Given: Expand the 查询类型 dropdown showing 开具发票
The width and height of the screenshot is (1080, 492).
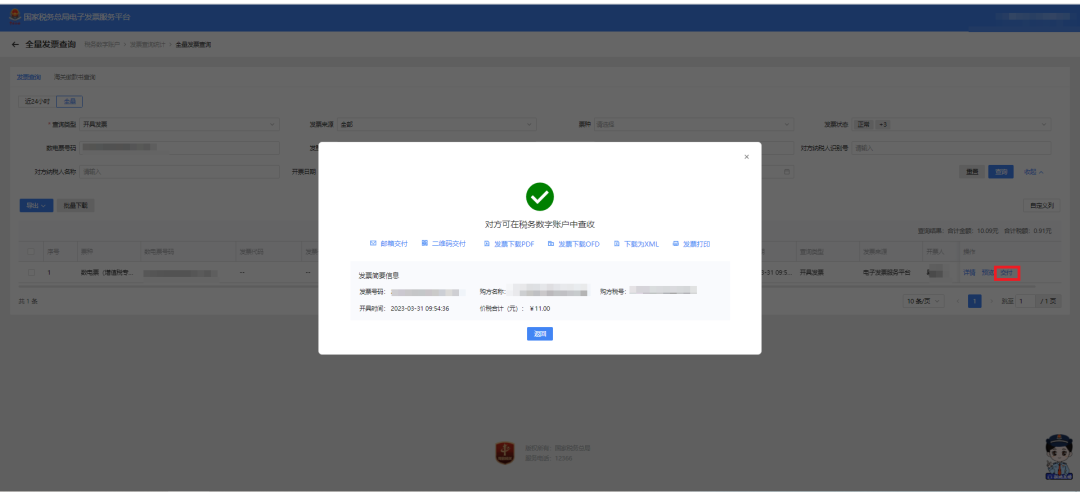Looking at the screenshot, I should (x=180, y=125).
